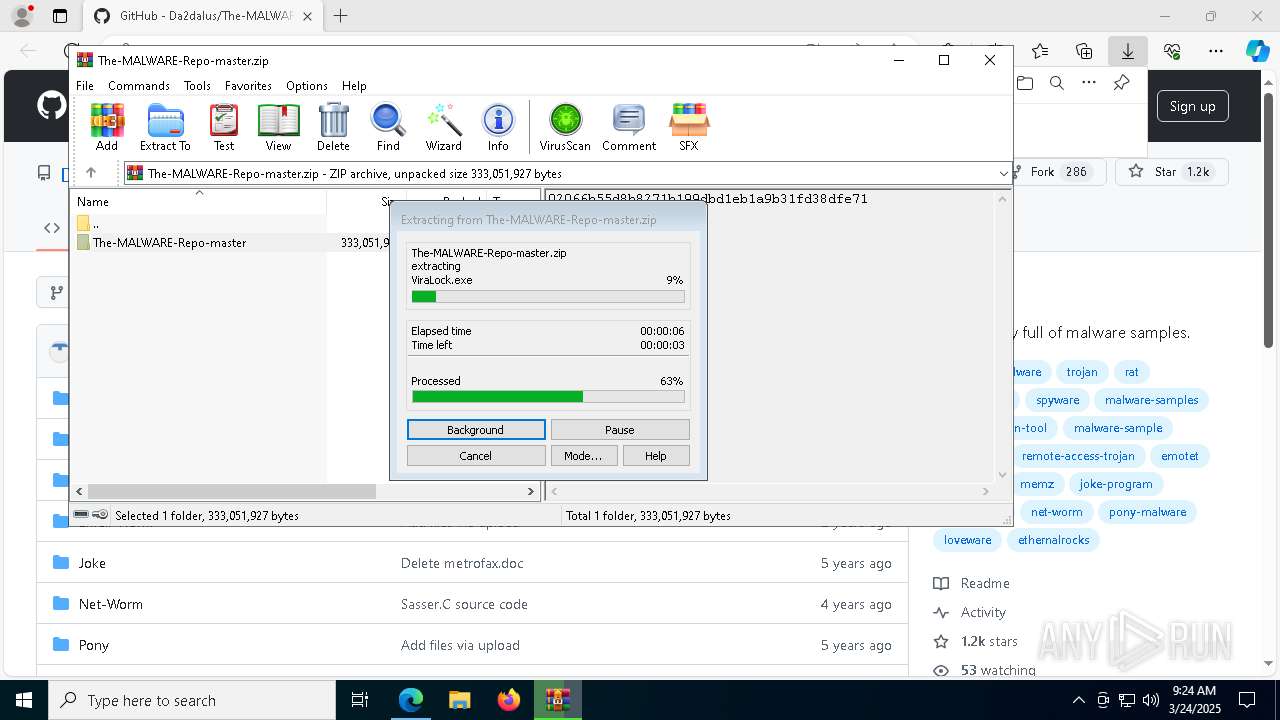This screenshot has height=720, width=1280.
Task: Select The-MALWARE-Repo-master folder row
Action: (230, 242)
